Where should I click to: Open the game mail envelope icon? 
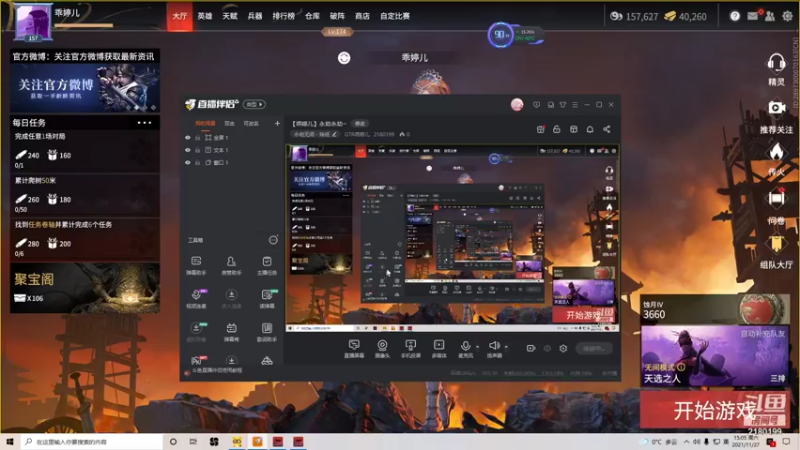click(753, 16)
